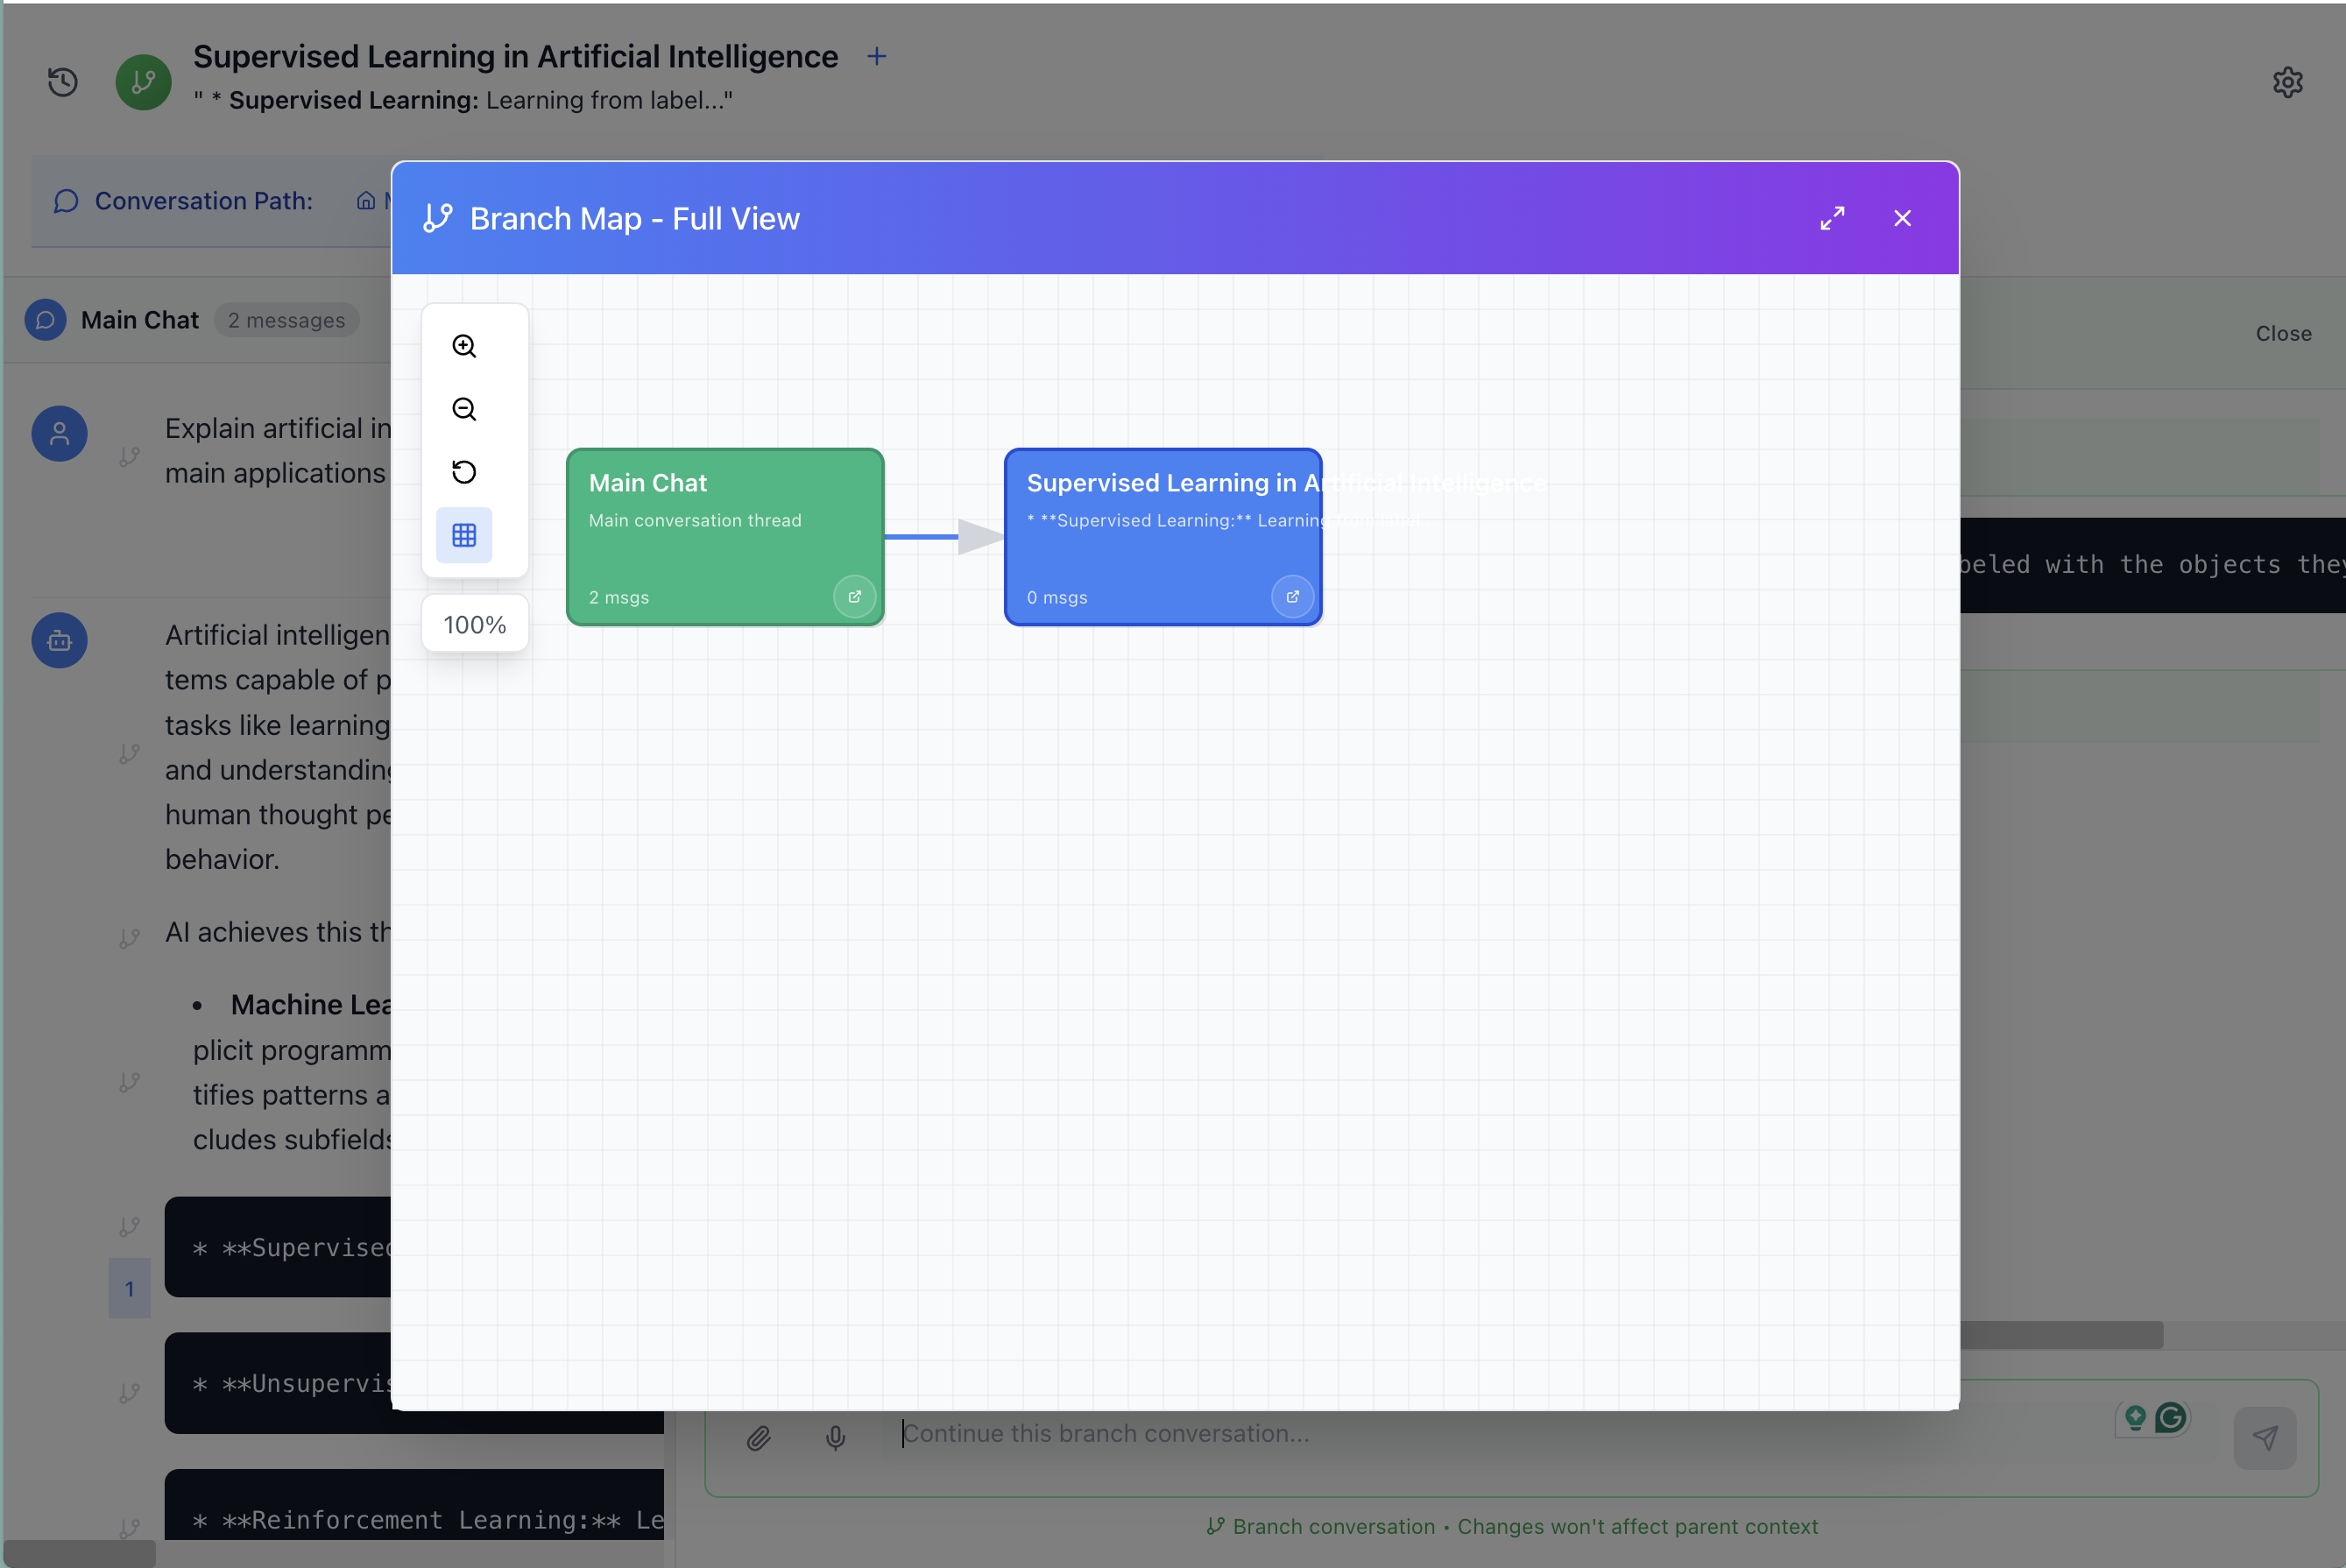Click the zoom out magnifier icon

click(x=464, y=409)
